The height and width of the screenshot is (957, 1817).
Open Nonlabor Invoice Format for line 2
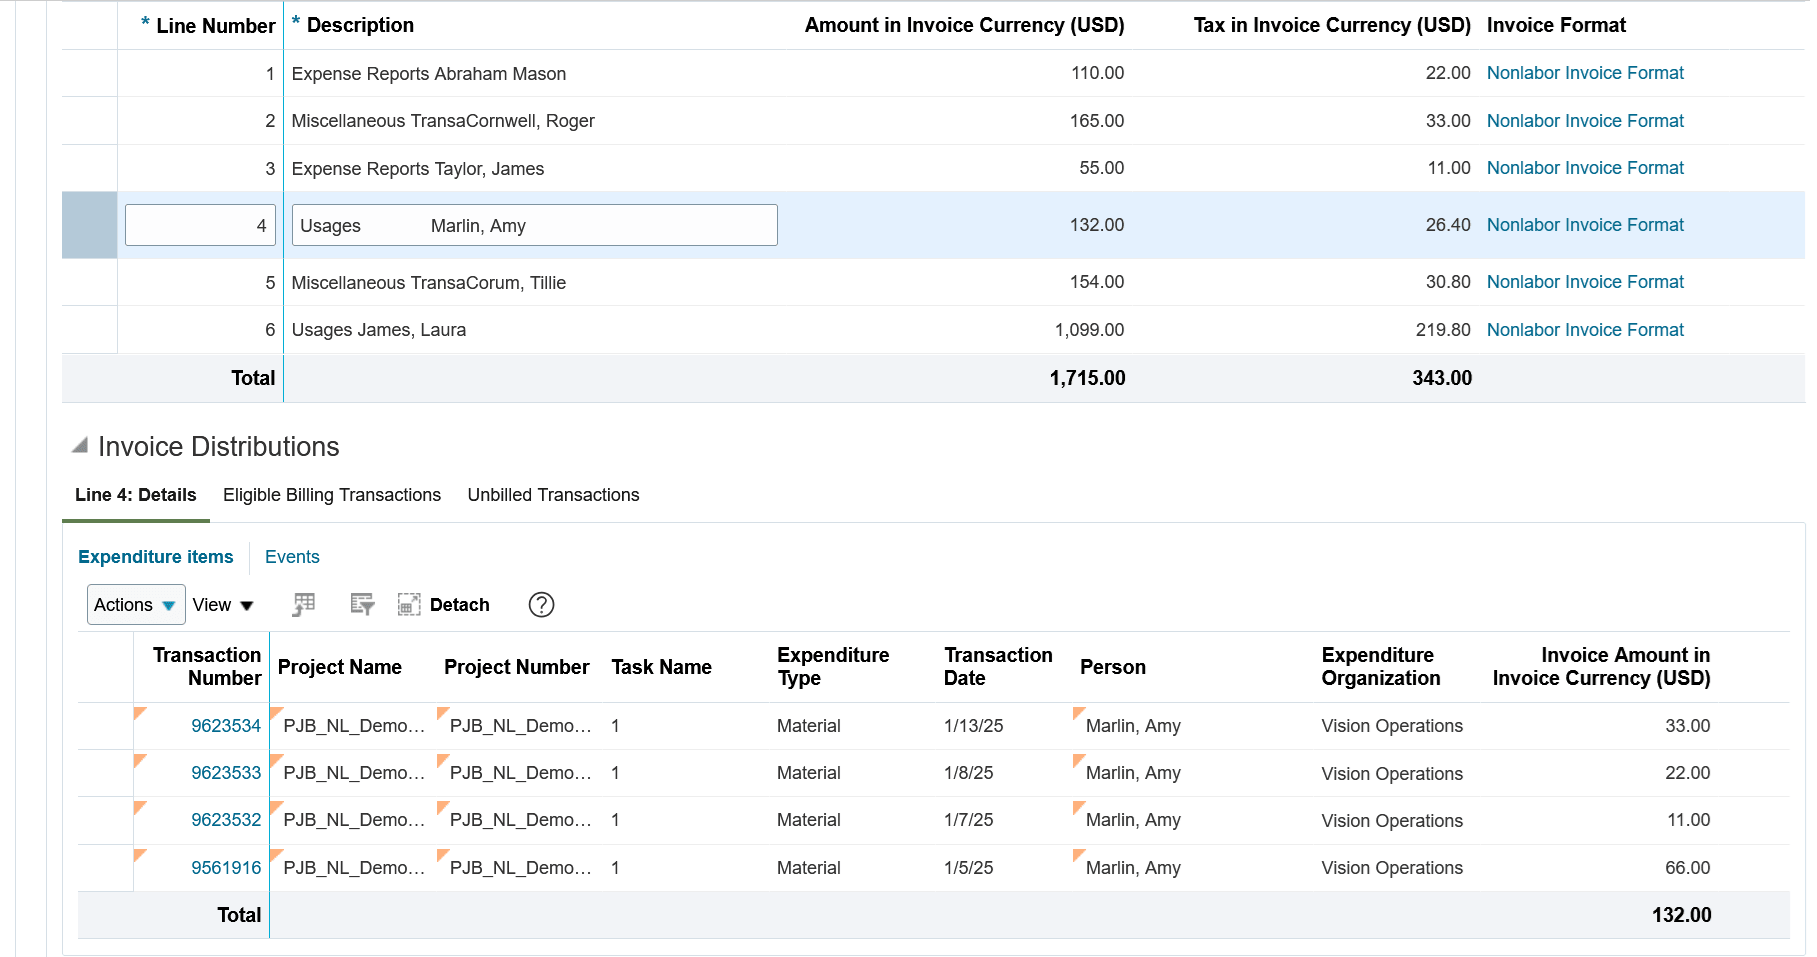[x=1585, y=121]
